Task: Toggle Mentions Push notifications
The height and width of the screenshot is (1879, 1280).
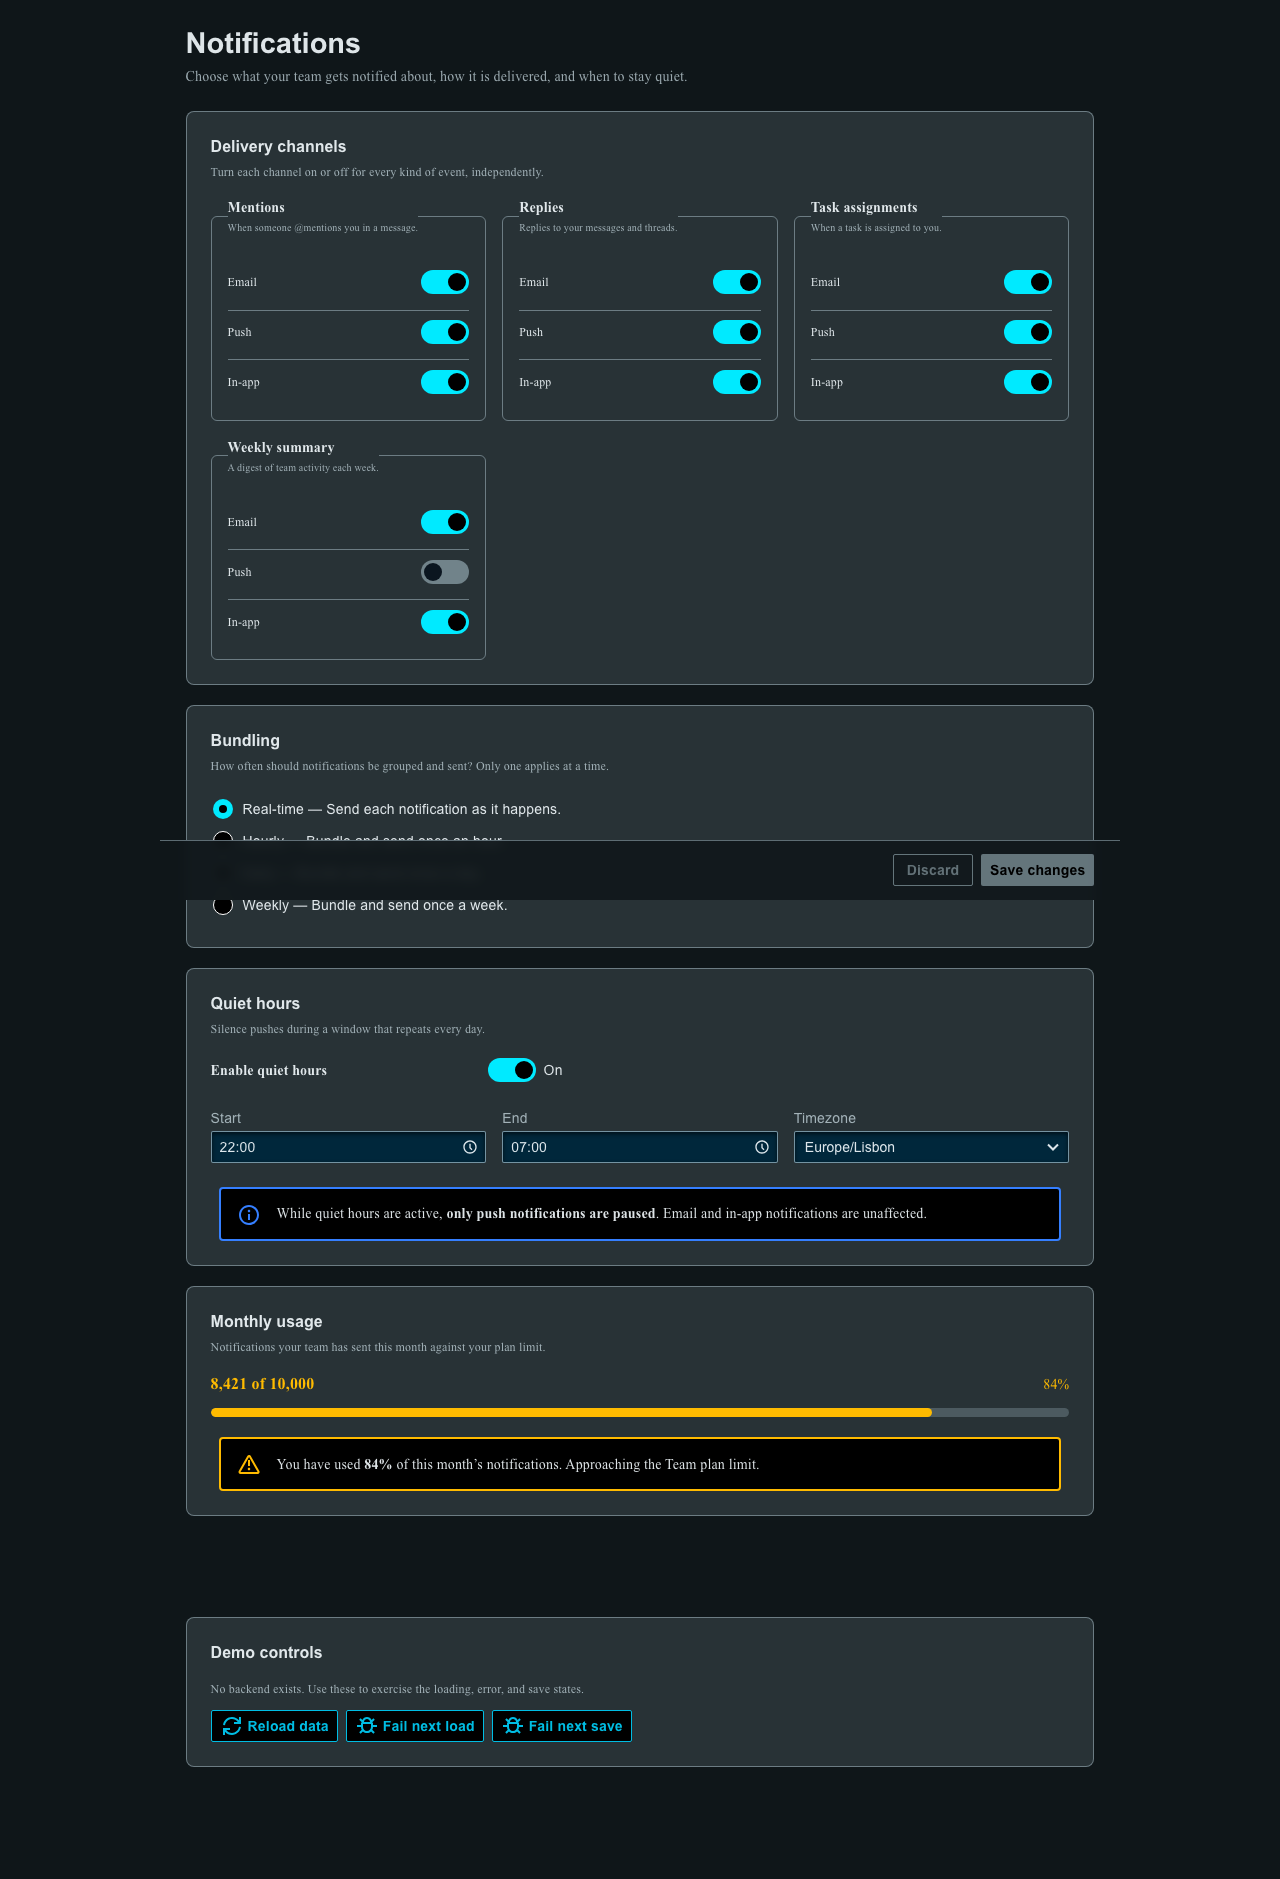Action: pyautogui.click(x=445, y=332)
